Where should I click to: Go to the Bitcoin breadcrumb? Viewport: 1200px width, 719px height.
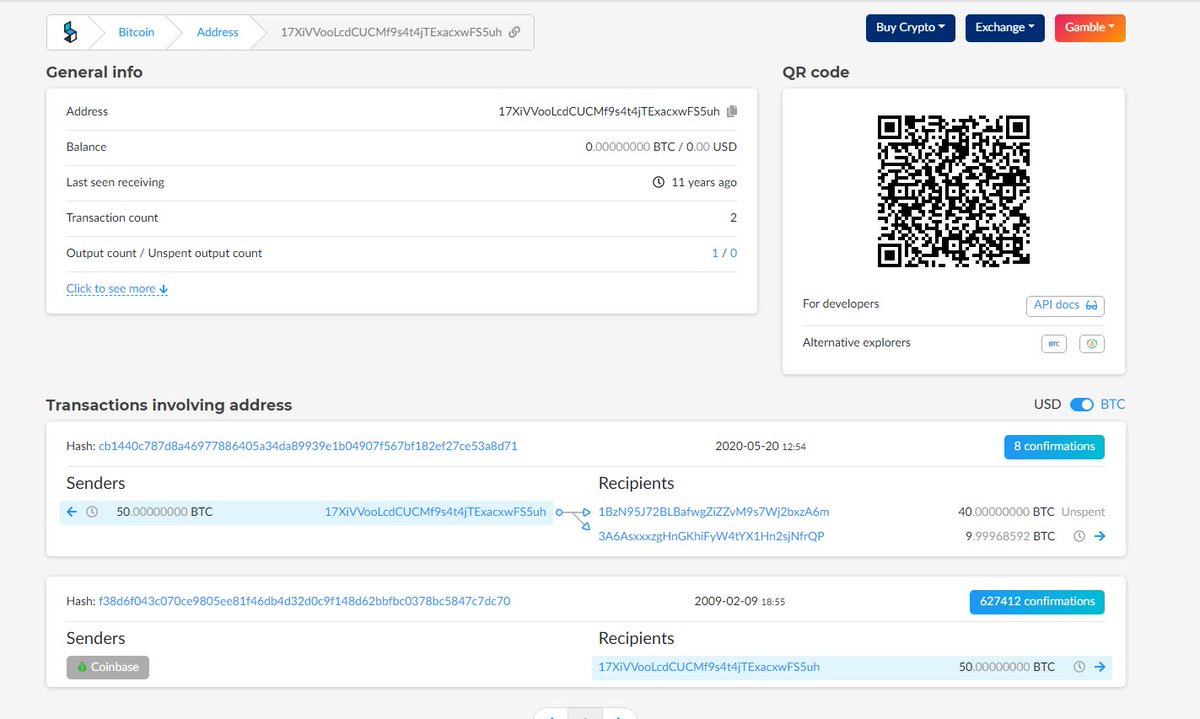(x=136, y=32)
